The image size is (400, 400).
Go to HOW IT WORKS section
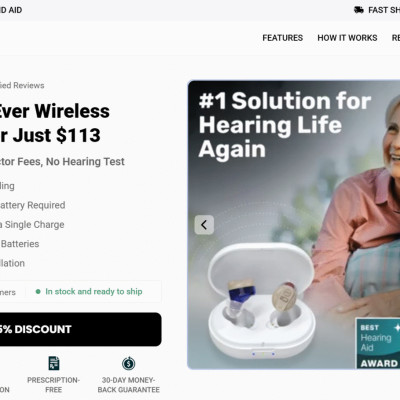point(347,38)
